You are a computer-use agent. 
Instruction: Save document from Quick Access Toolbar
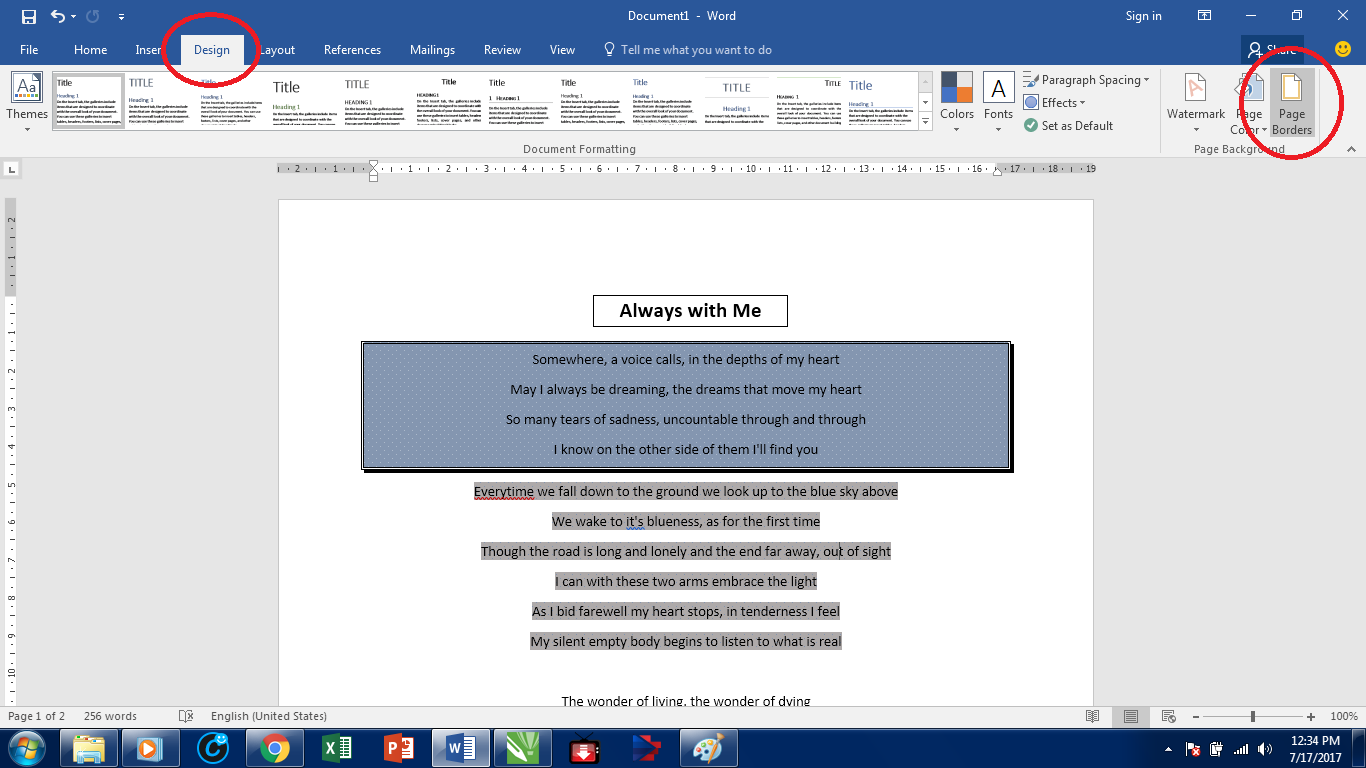(x=27, y=15)
